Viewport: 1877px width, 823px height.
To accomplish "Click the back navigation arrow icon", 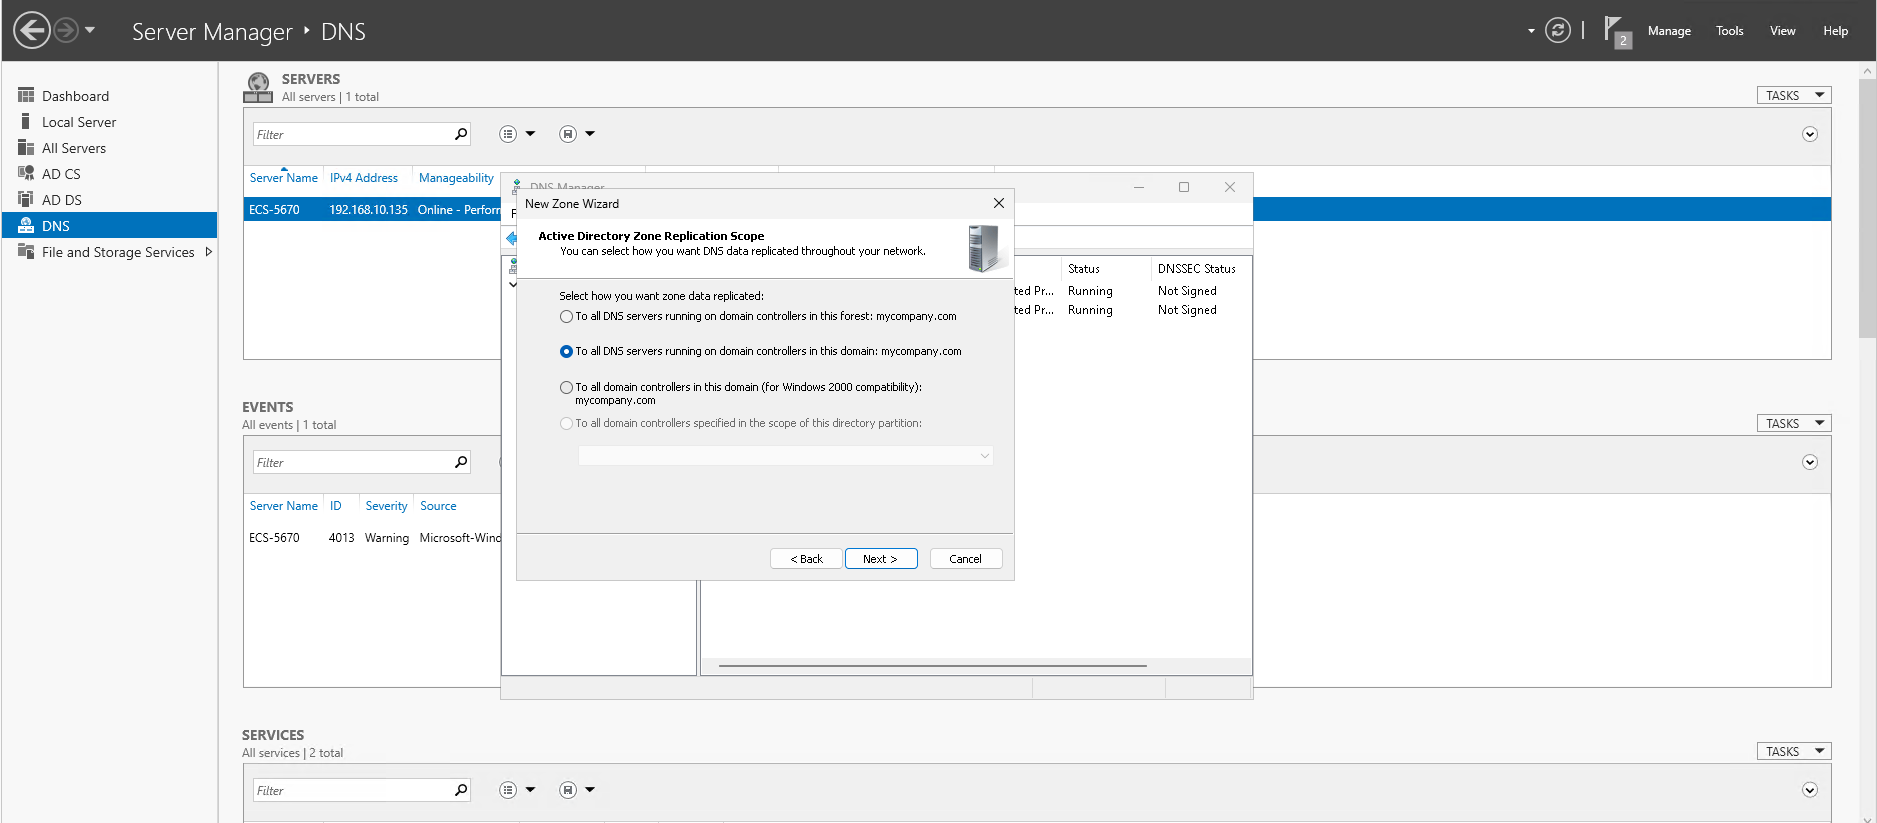I will tap(32, 30).
